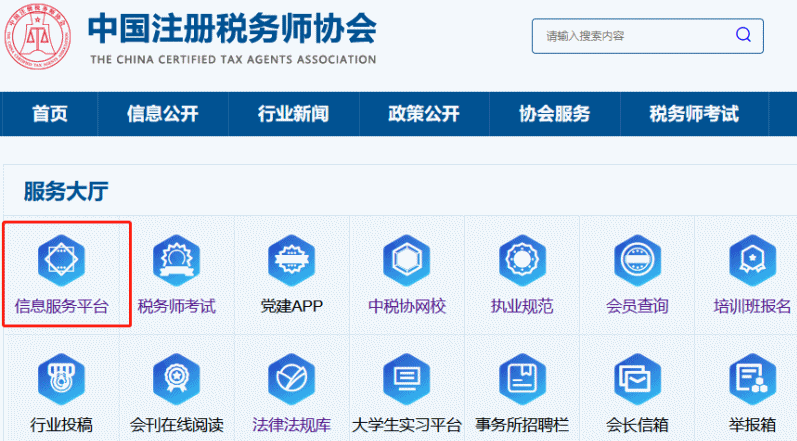This screenshot has height=441, width=797.
Task: Open the 信息服务平台 hexagon icon
Action: 62,260
